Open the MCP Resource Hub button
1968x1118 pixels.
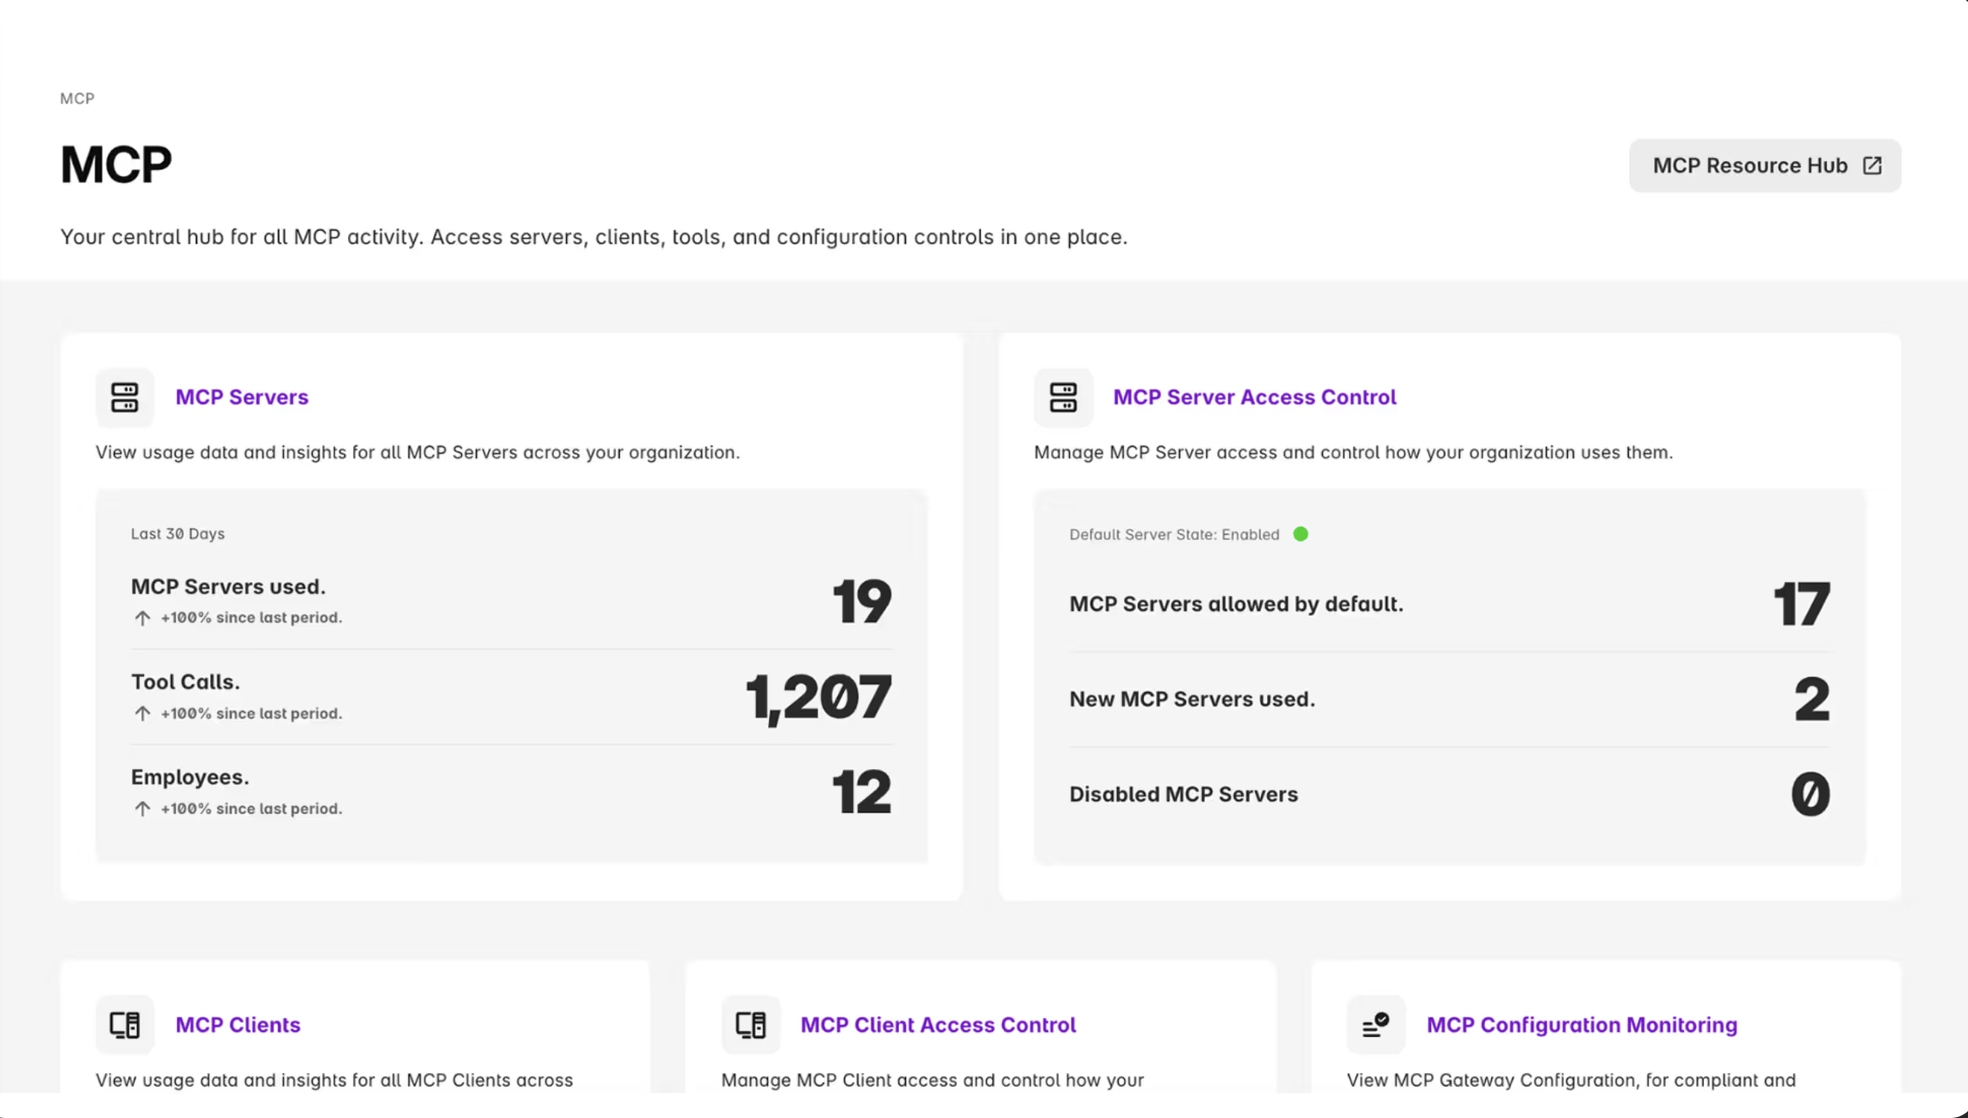pyautogui.click(x=1750, y=166)
